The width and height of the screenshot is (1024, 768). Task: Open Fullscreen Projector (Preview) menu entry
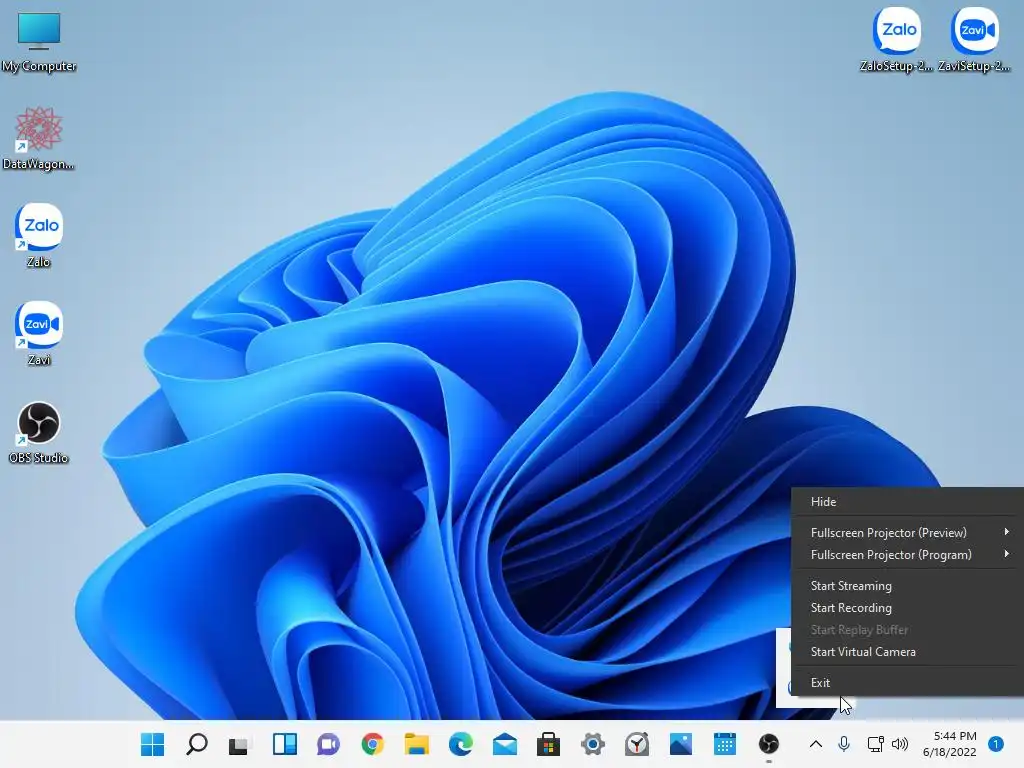pos(908,533)
